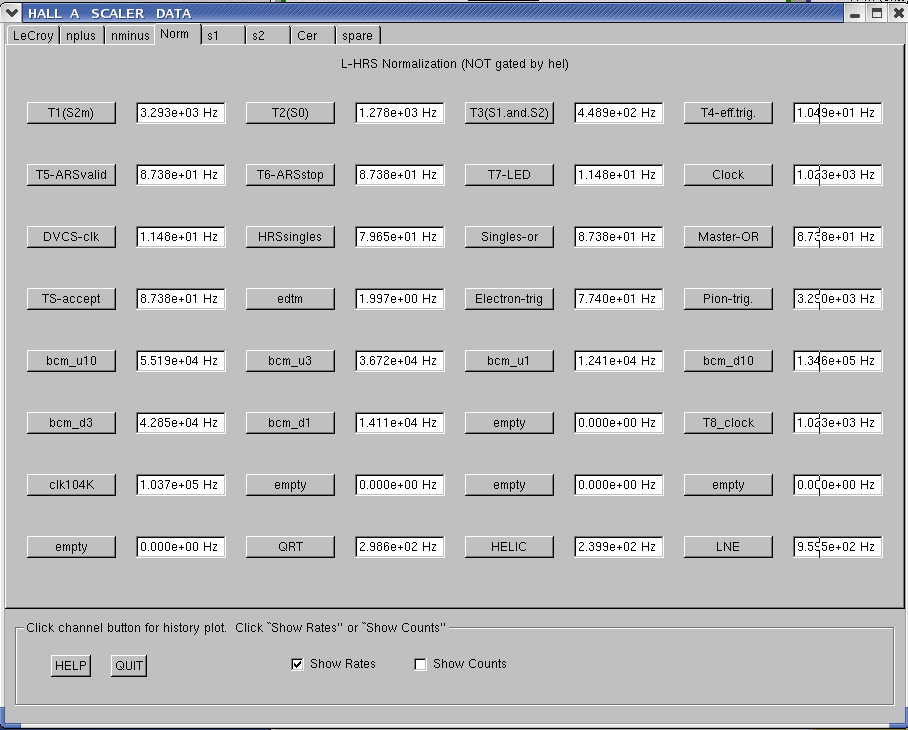Viewport: 908px width, 730px height.
Task: Open the spare tab
Action: [x=358, y=35]
